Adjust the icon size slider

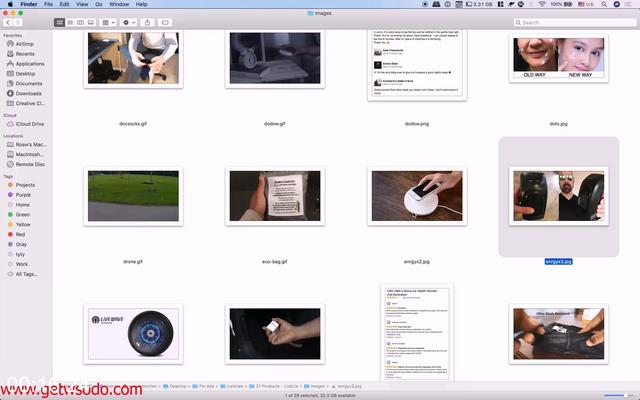(x=618, y=395)
